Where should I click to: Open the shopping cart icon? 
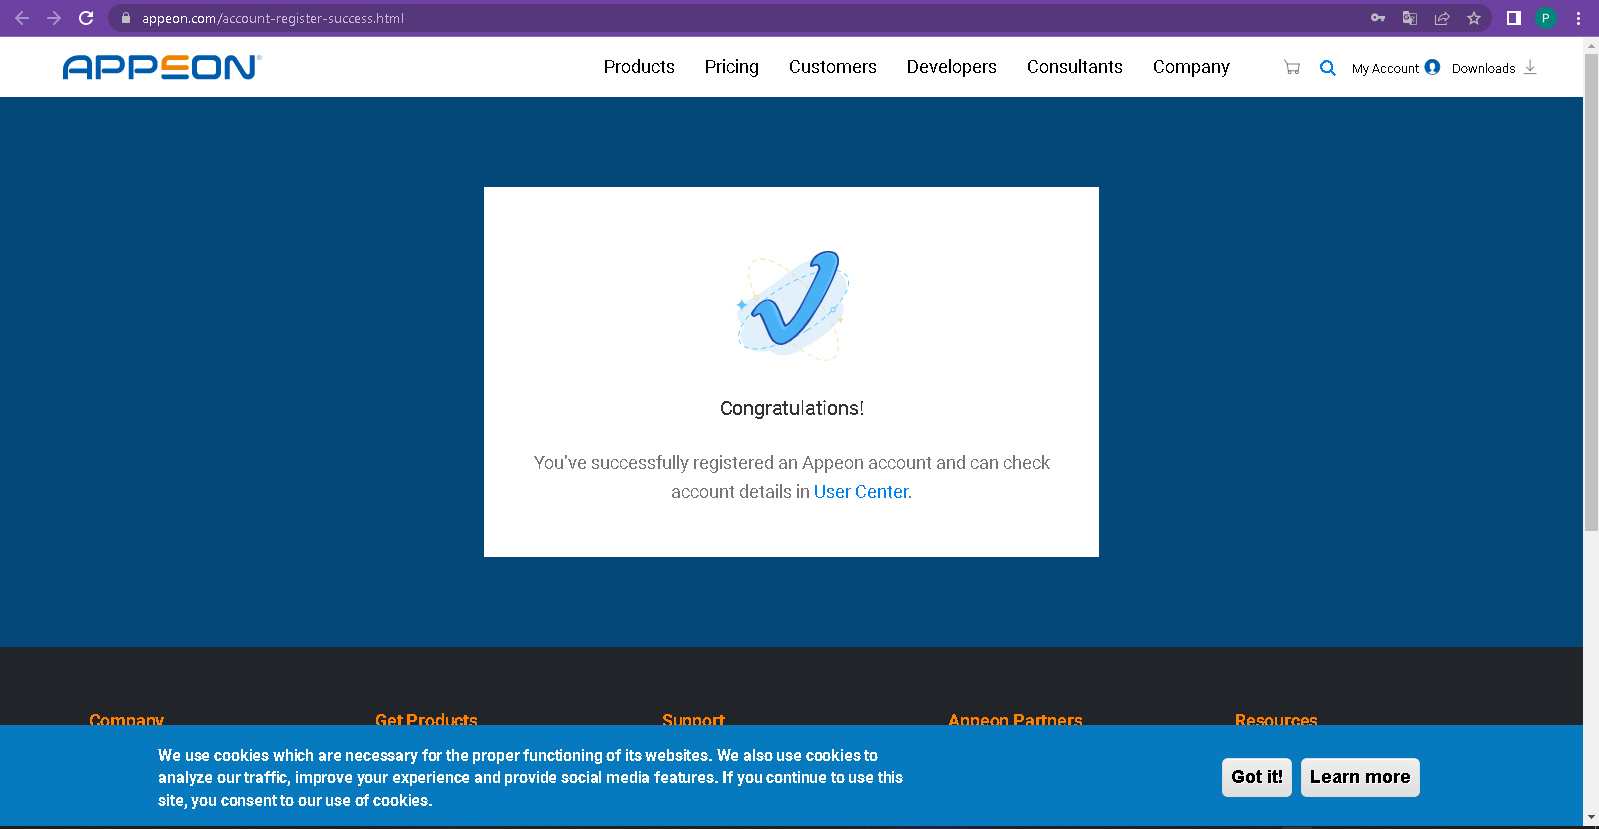point(1292,68)
